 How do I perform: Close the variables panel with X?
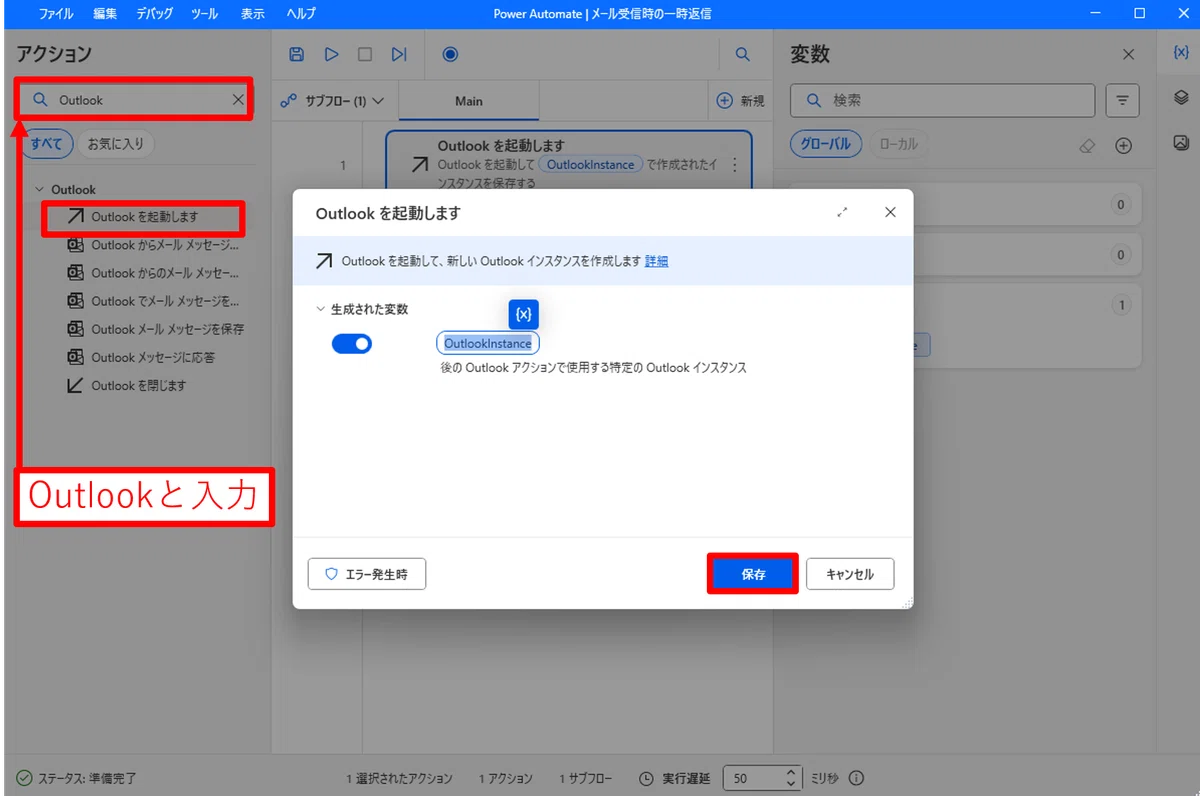(x=1128, y=55)
